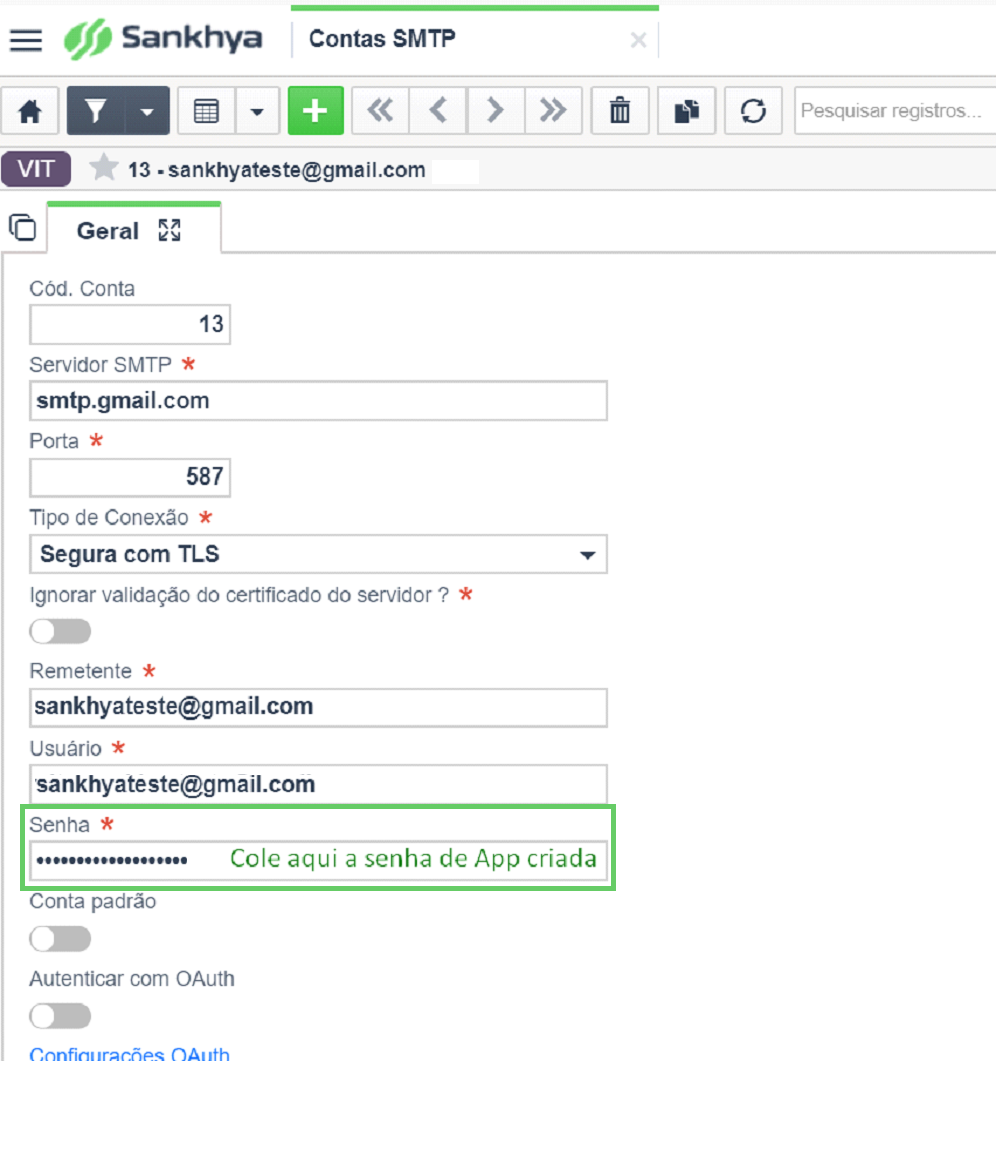This screenshot has height=1168, width=996.
Task: Toggle the Conta padrão switch
Action: point(60,939)
